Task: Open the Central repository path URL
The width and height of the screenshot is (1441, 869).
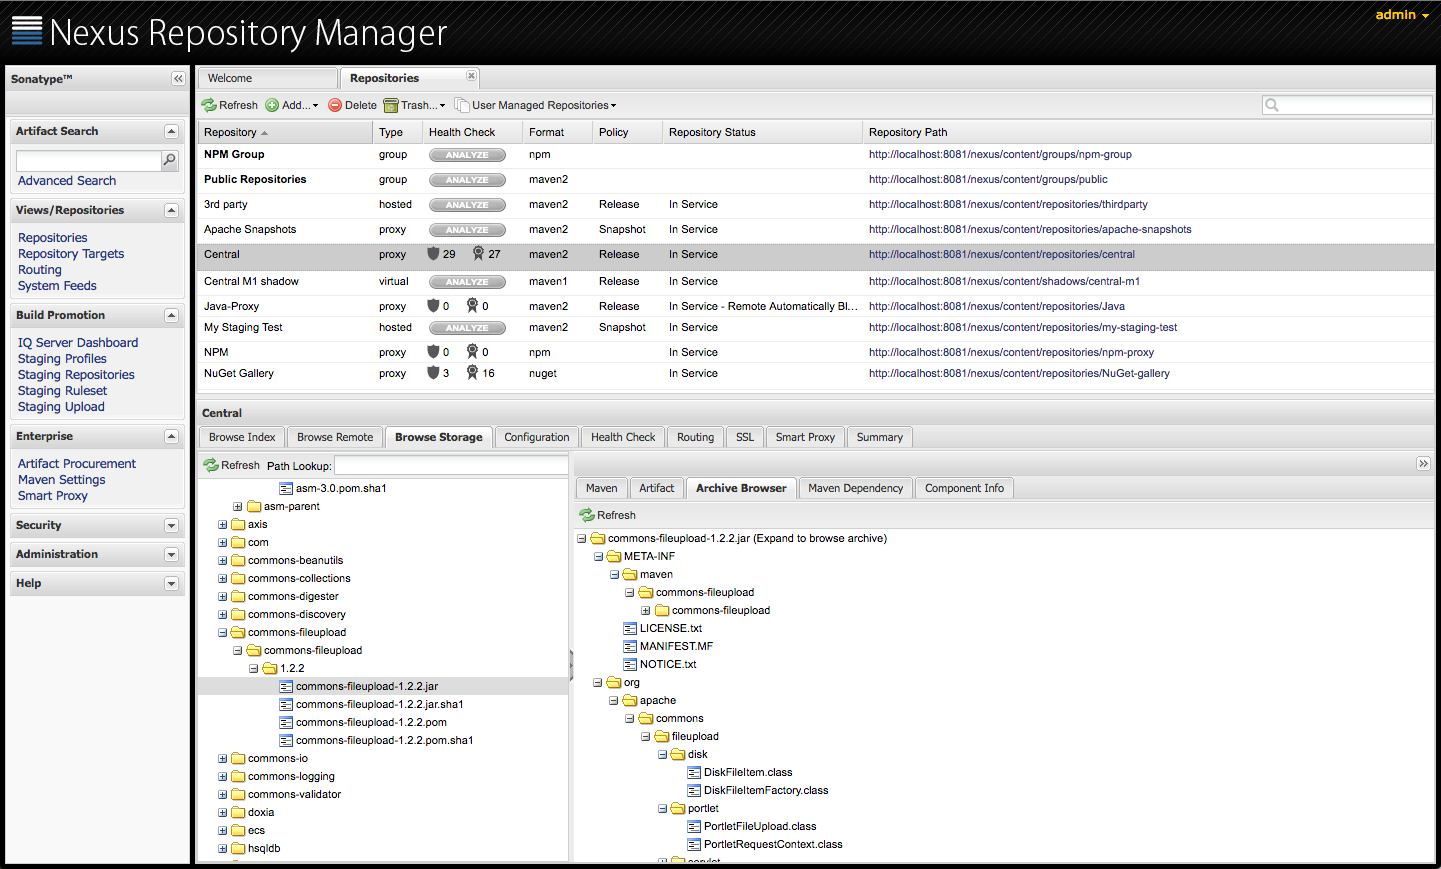Action: click(1002, 254)
